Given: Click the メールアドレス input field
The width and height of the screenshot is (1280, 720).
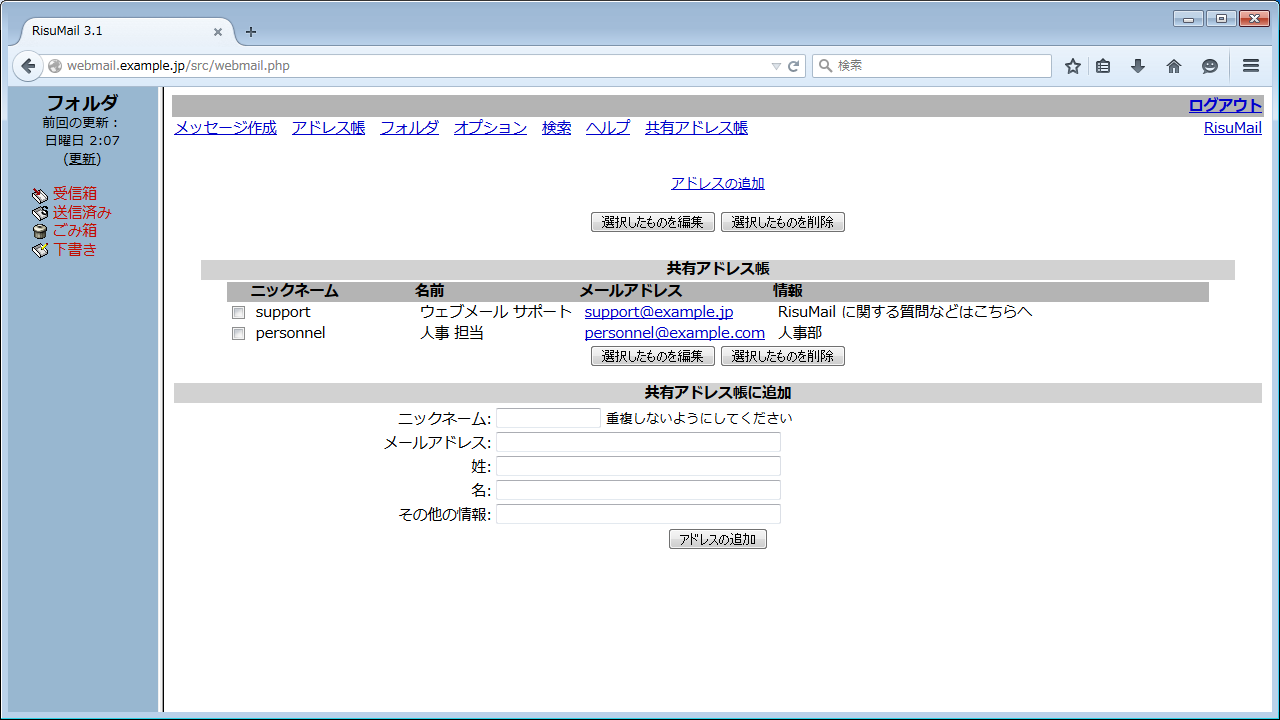Looking at the screenshot, I should click(x=638, y=442).
